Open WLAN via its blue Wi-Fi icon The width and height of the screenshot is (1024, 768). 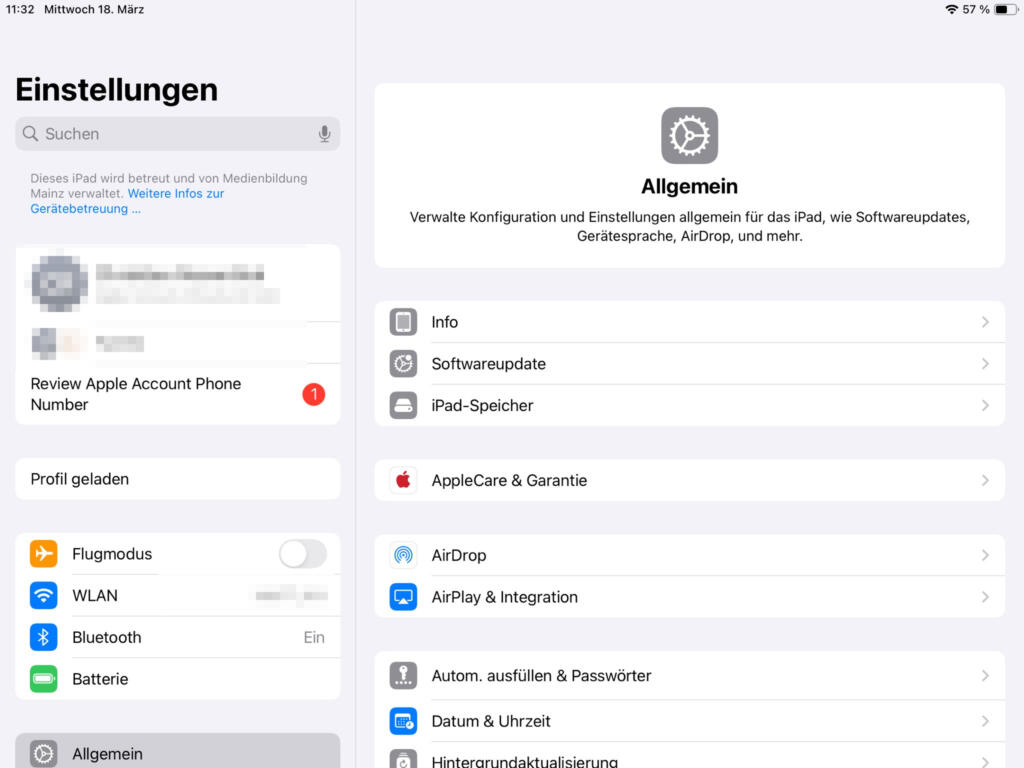coord(44,596)
